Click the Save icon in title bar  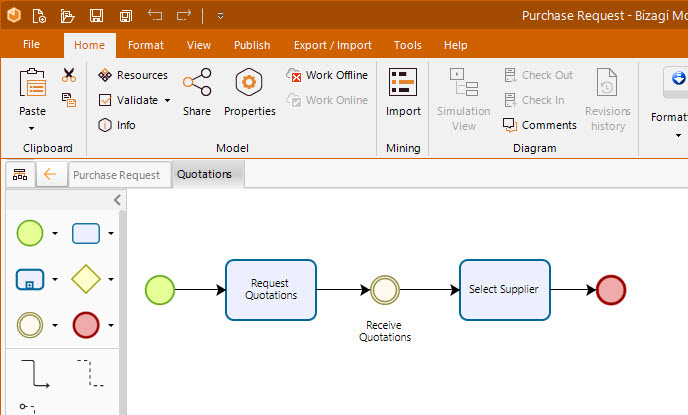96,16
